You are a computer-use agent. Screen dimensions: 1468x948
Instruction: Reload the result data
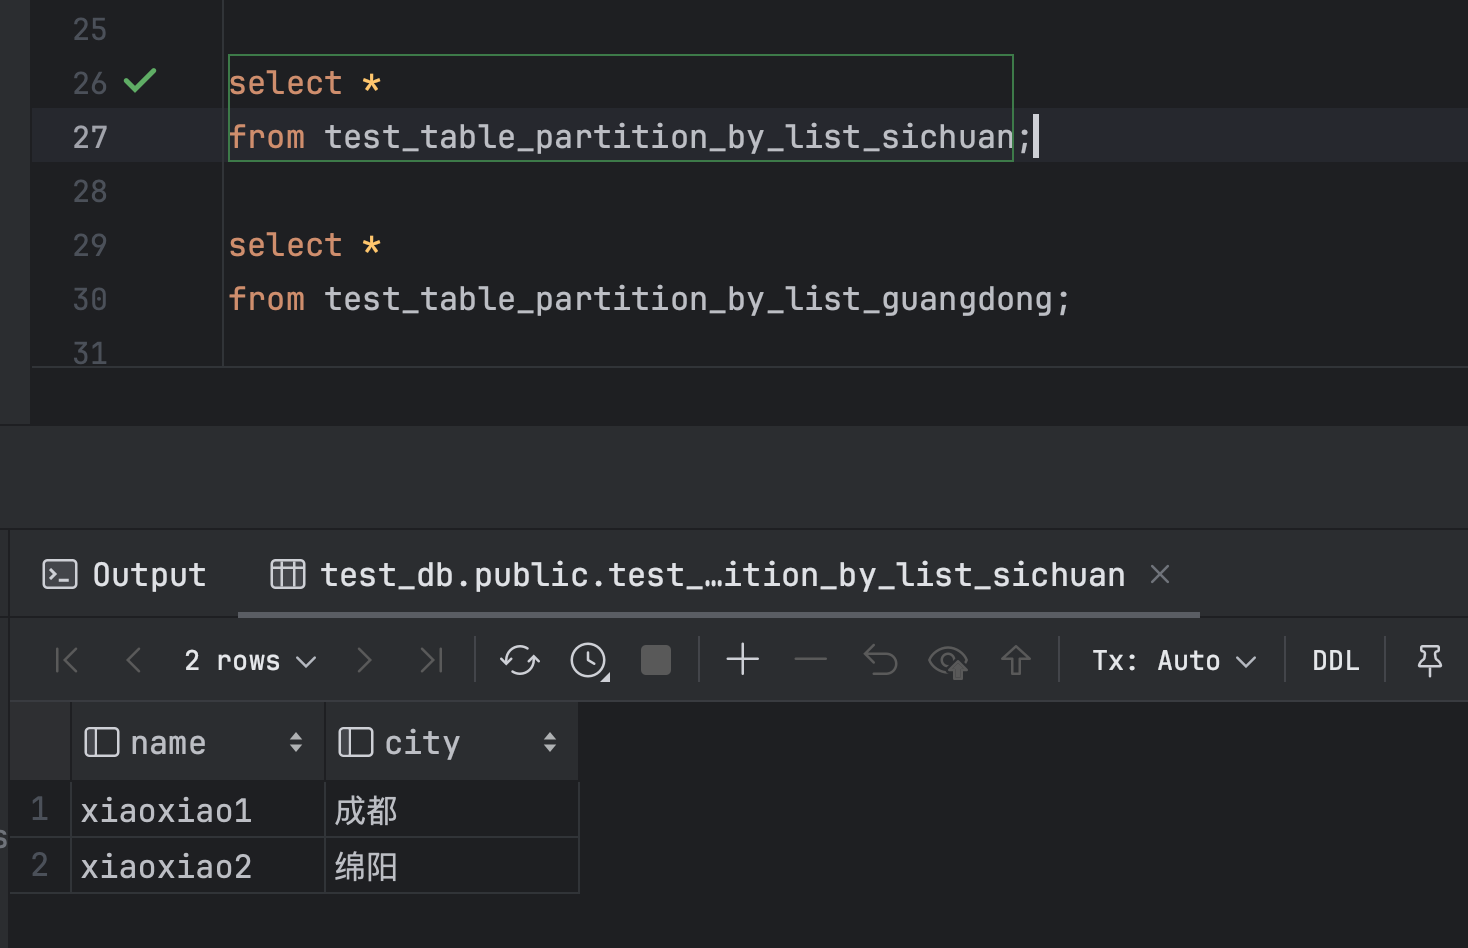(520, 660)
